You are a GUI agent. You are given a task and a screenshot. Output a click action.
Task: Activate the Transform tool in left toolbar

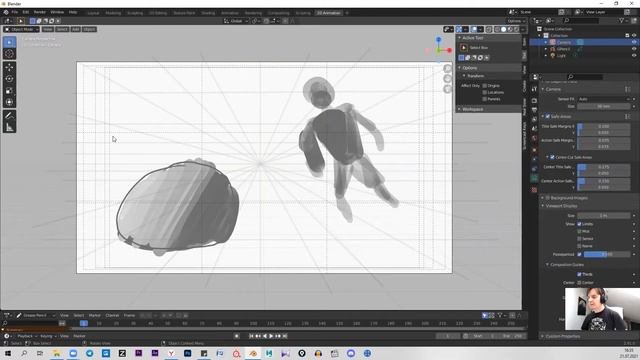point(10,102)
